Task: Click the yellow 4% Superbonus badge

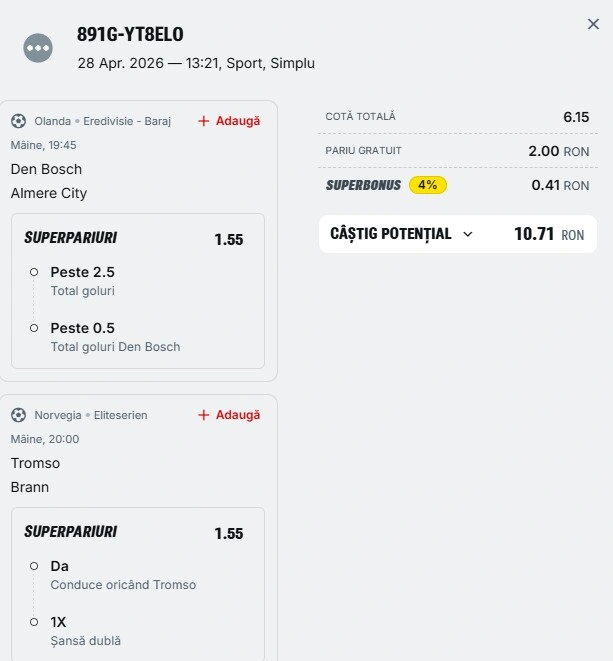Action: pyautogui.click(x=428, y=185)
